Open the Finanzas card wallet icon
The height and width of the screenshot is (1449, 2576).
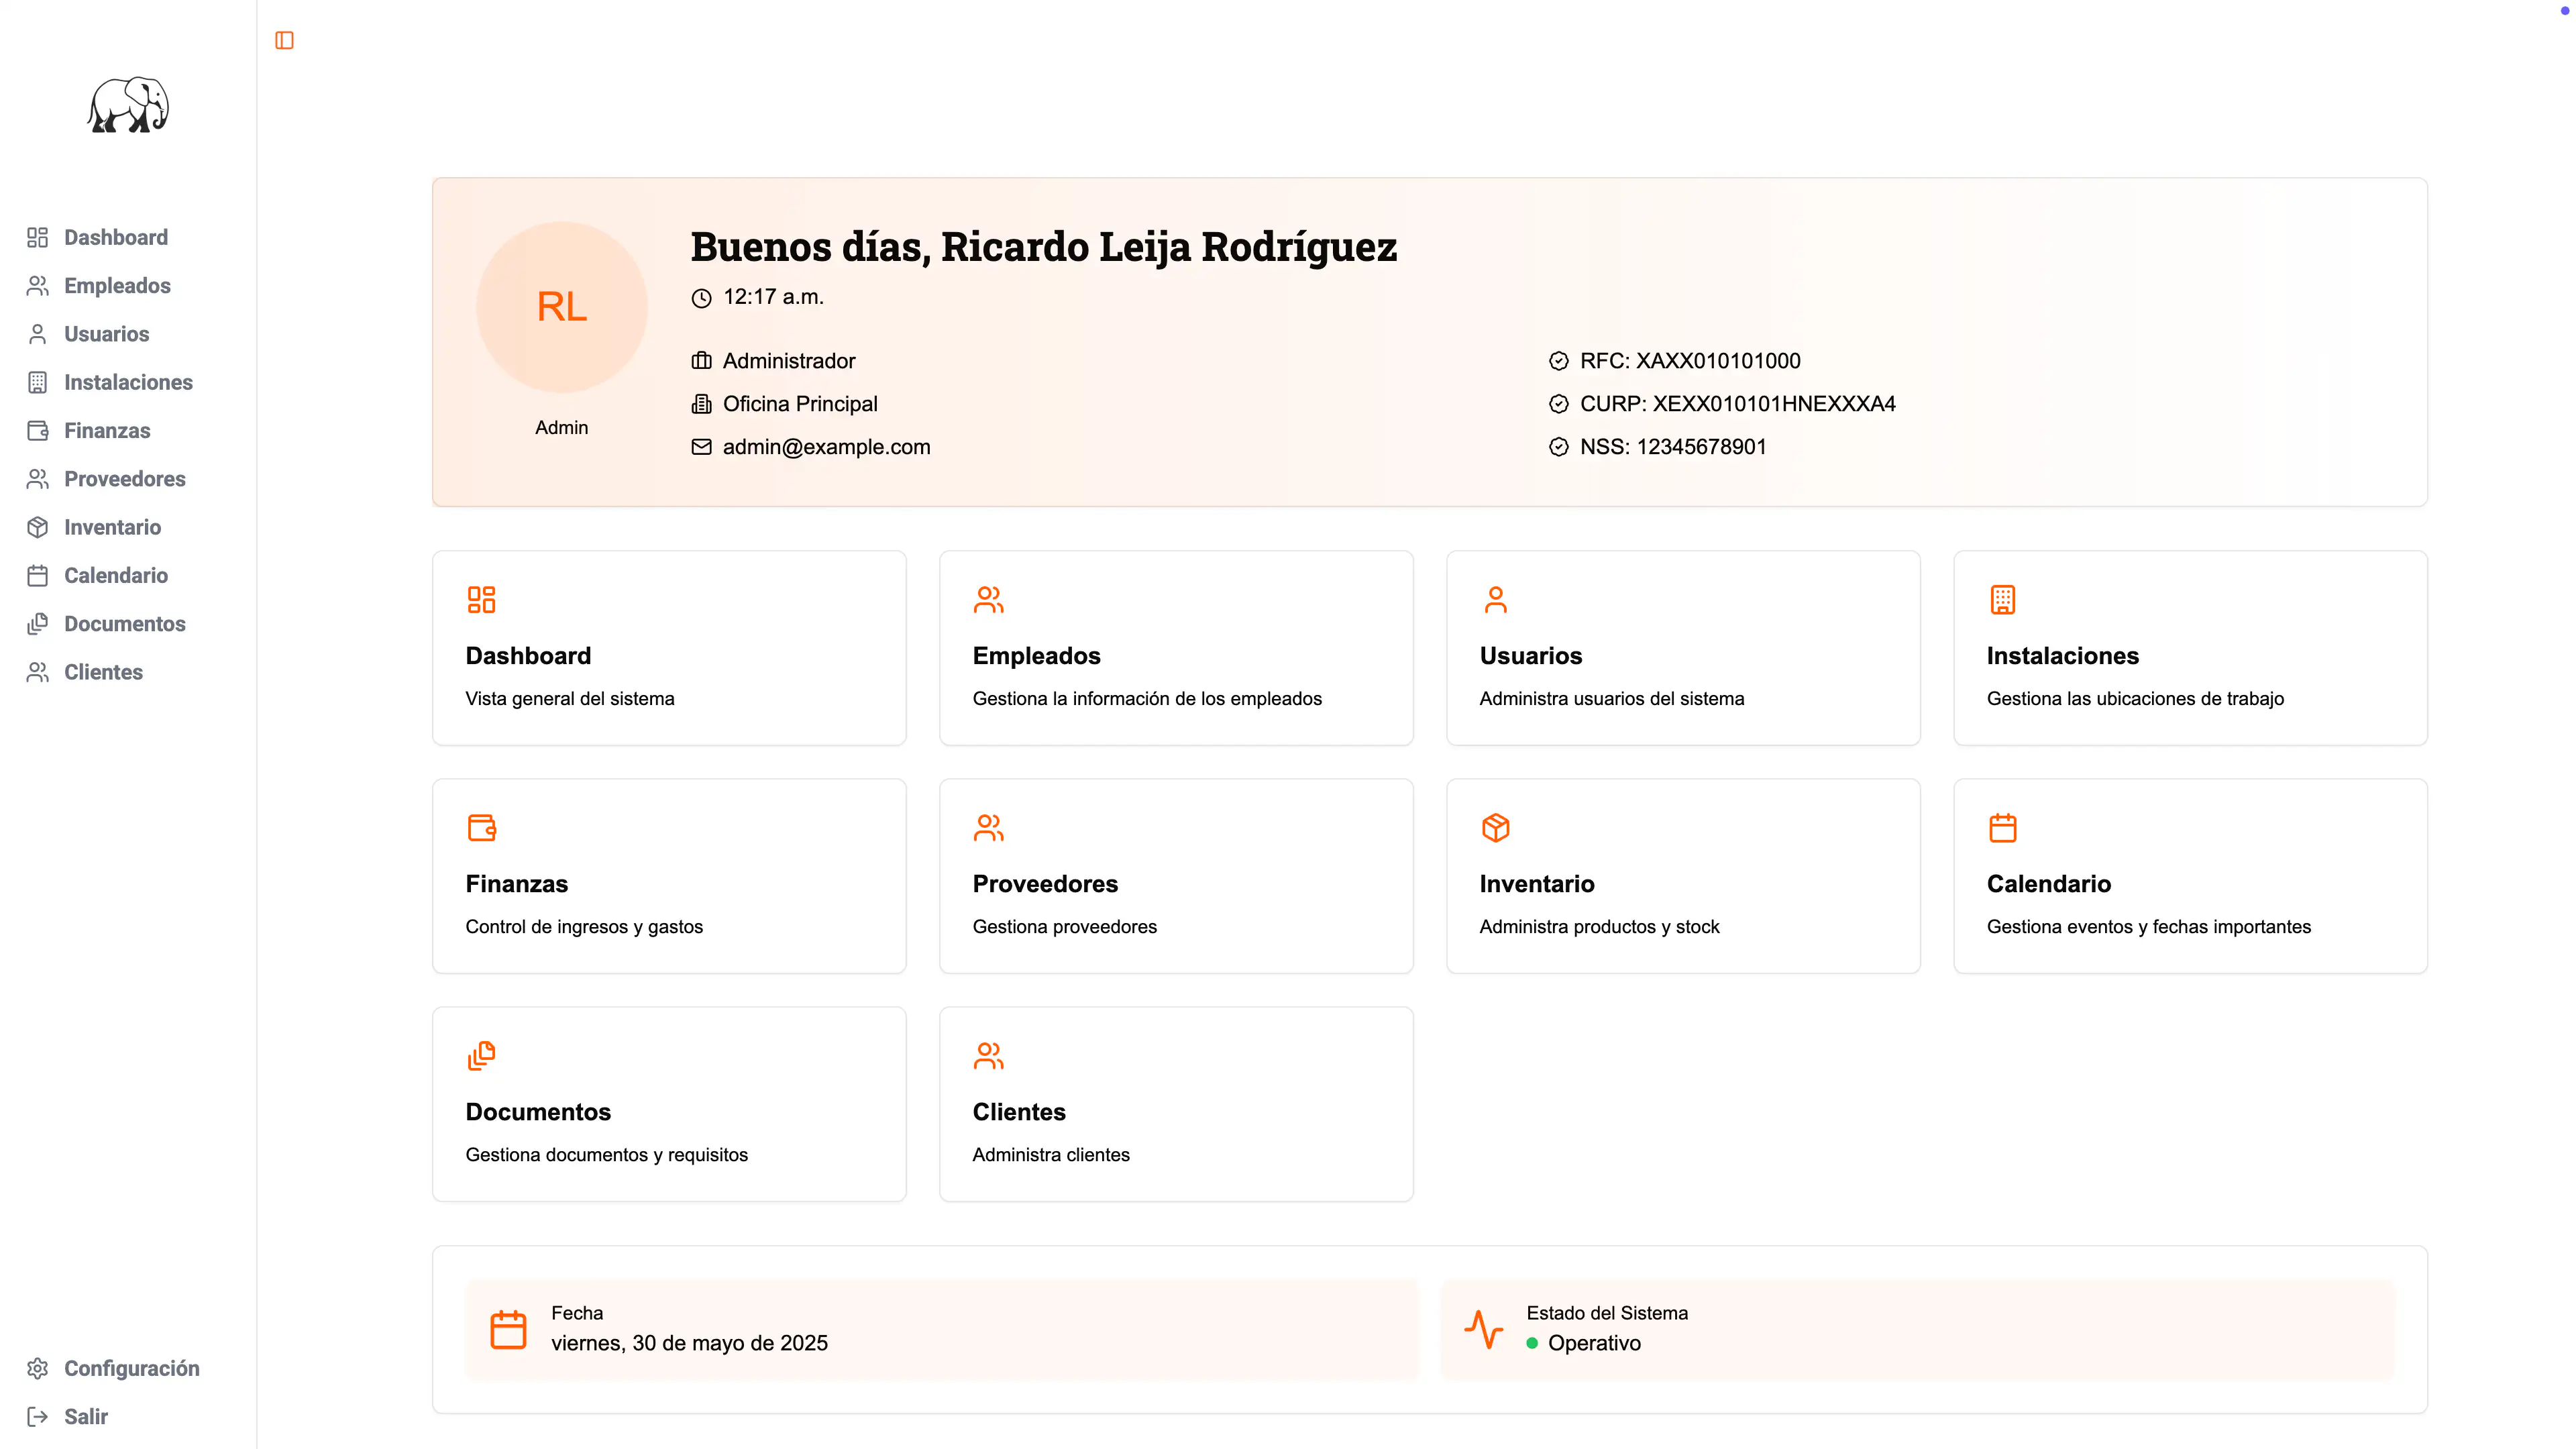tap(482, 827)
